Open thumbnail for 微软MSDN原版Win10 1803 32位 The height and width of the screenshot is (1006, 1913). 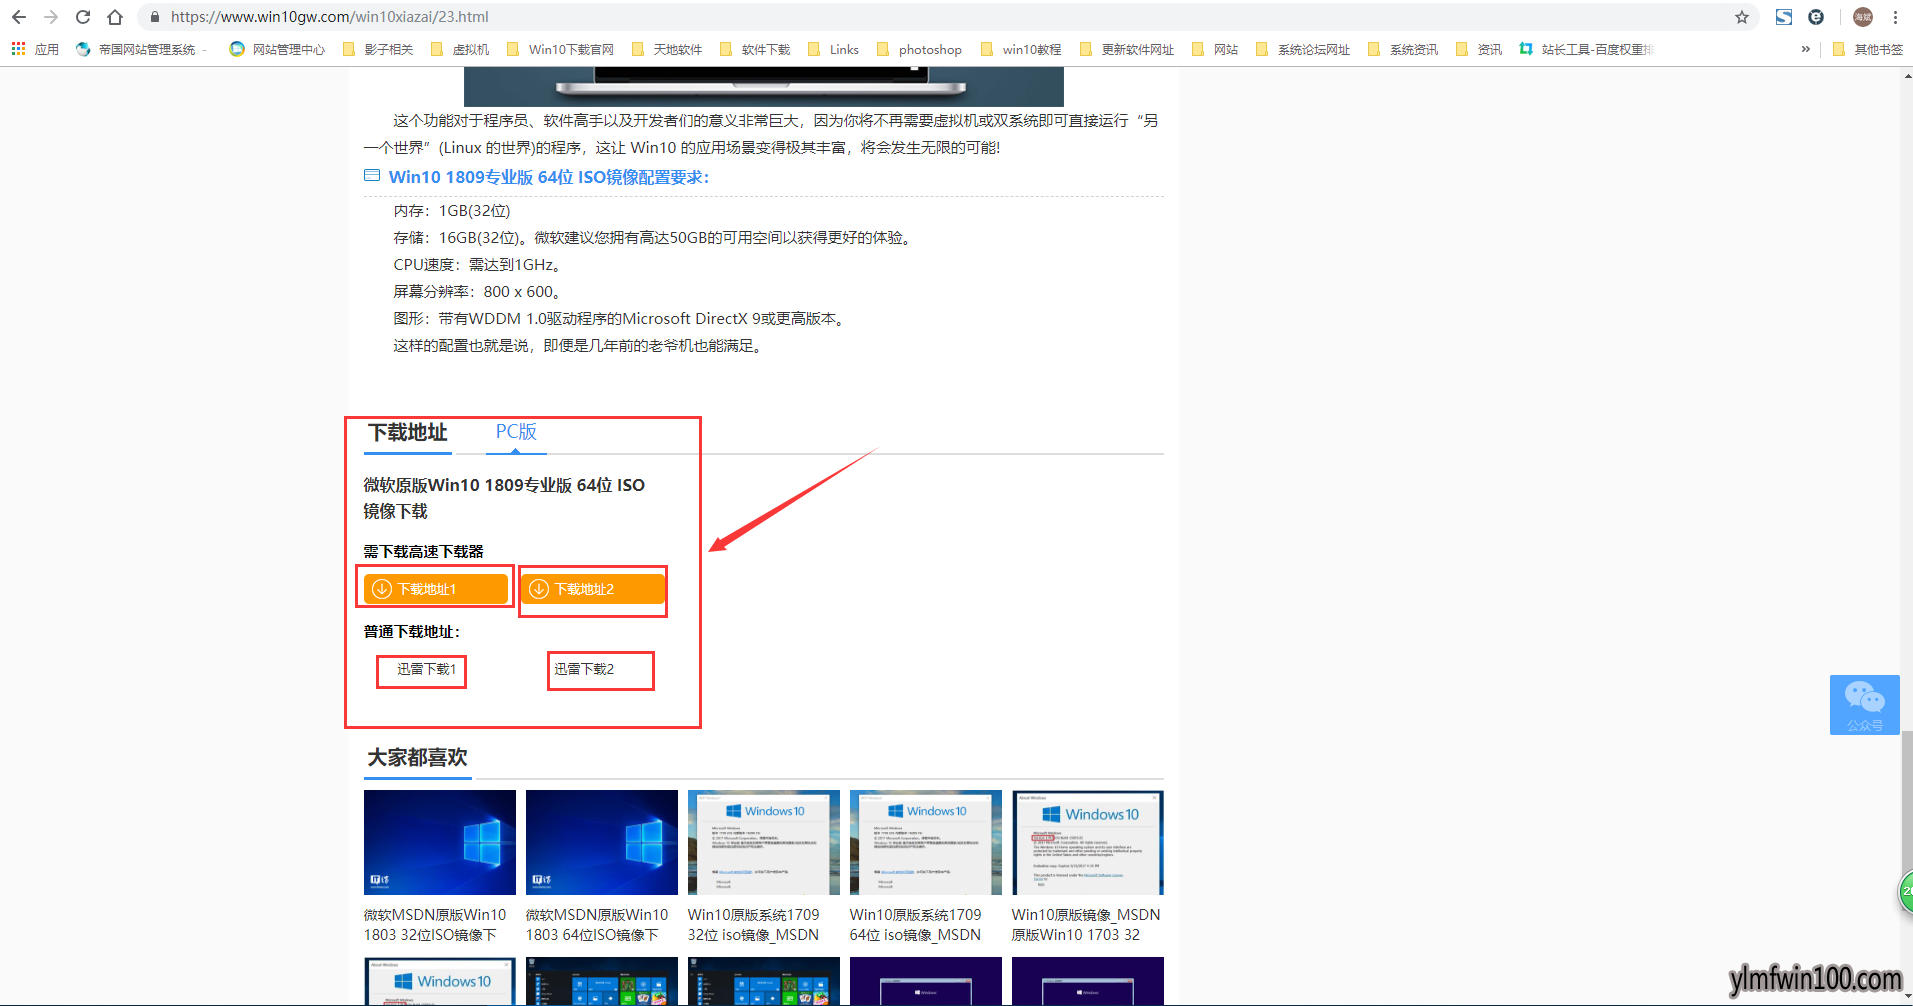[x=440, y=842]
